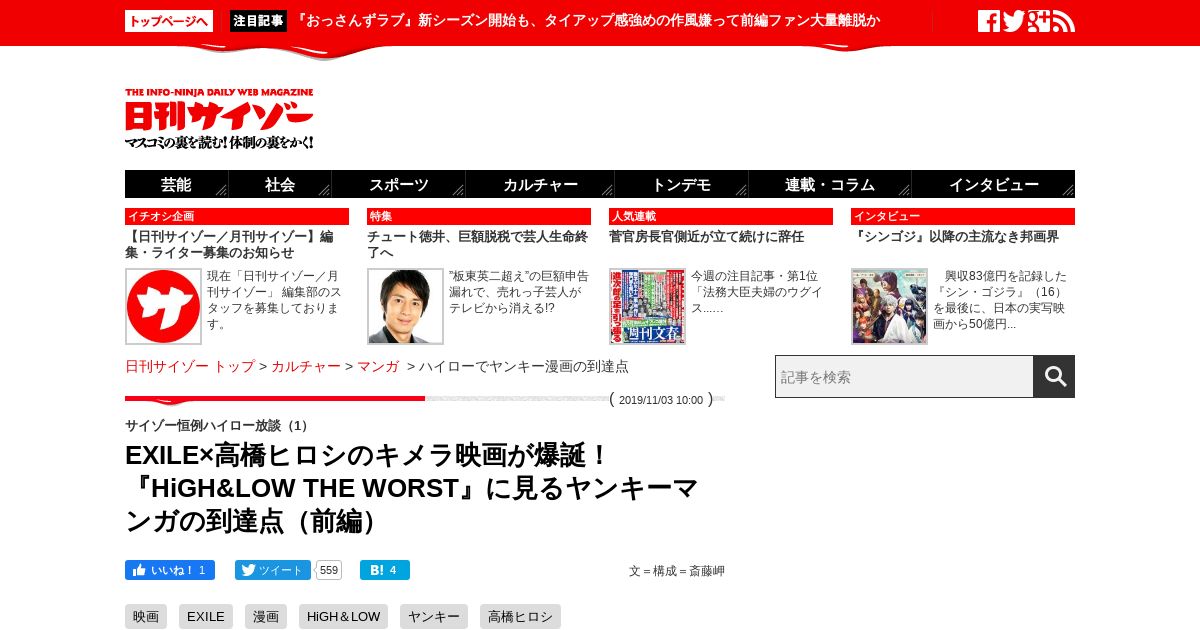Click the 特集 section label

pos(479,216)
